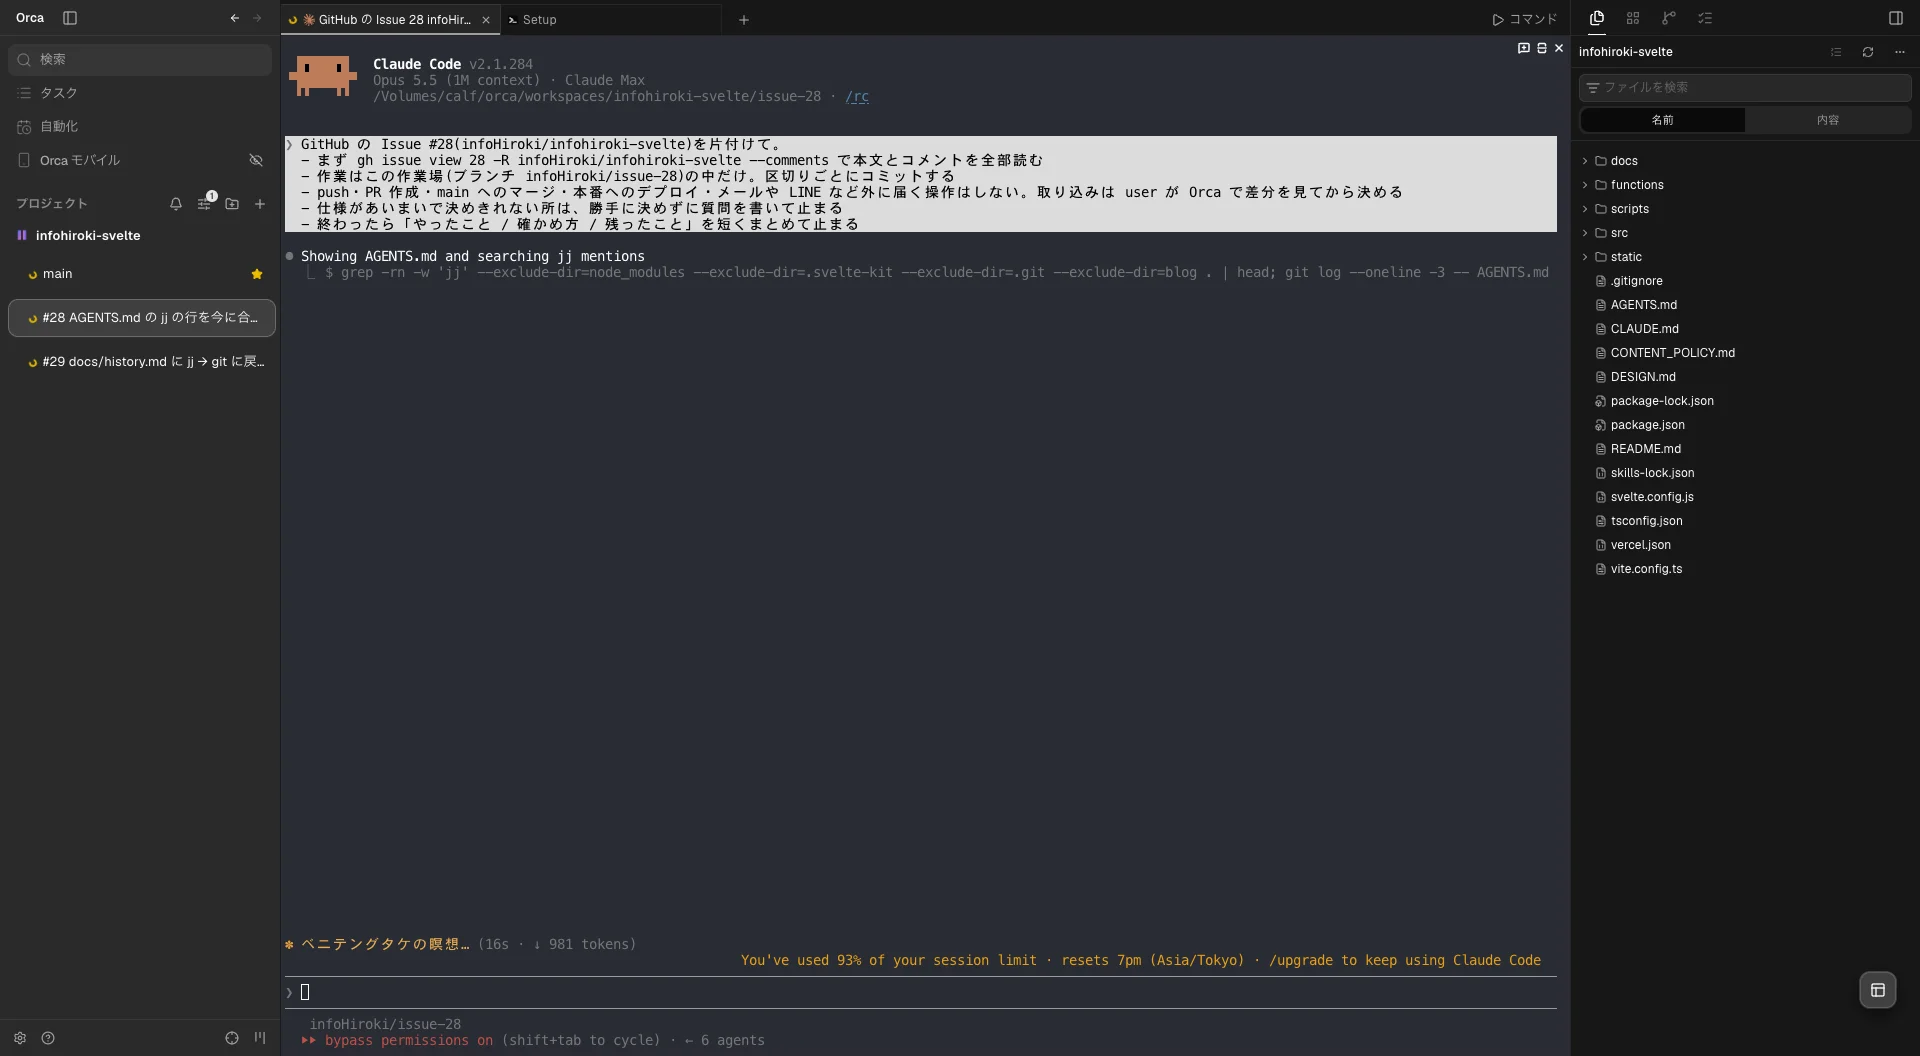Open help question mark icon

(48, 1038)
